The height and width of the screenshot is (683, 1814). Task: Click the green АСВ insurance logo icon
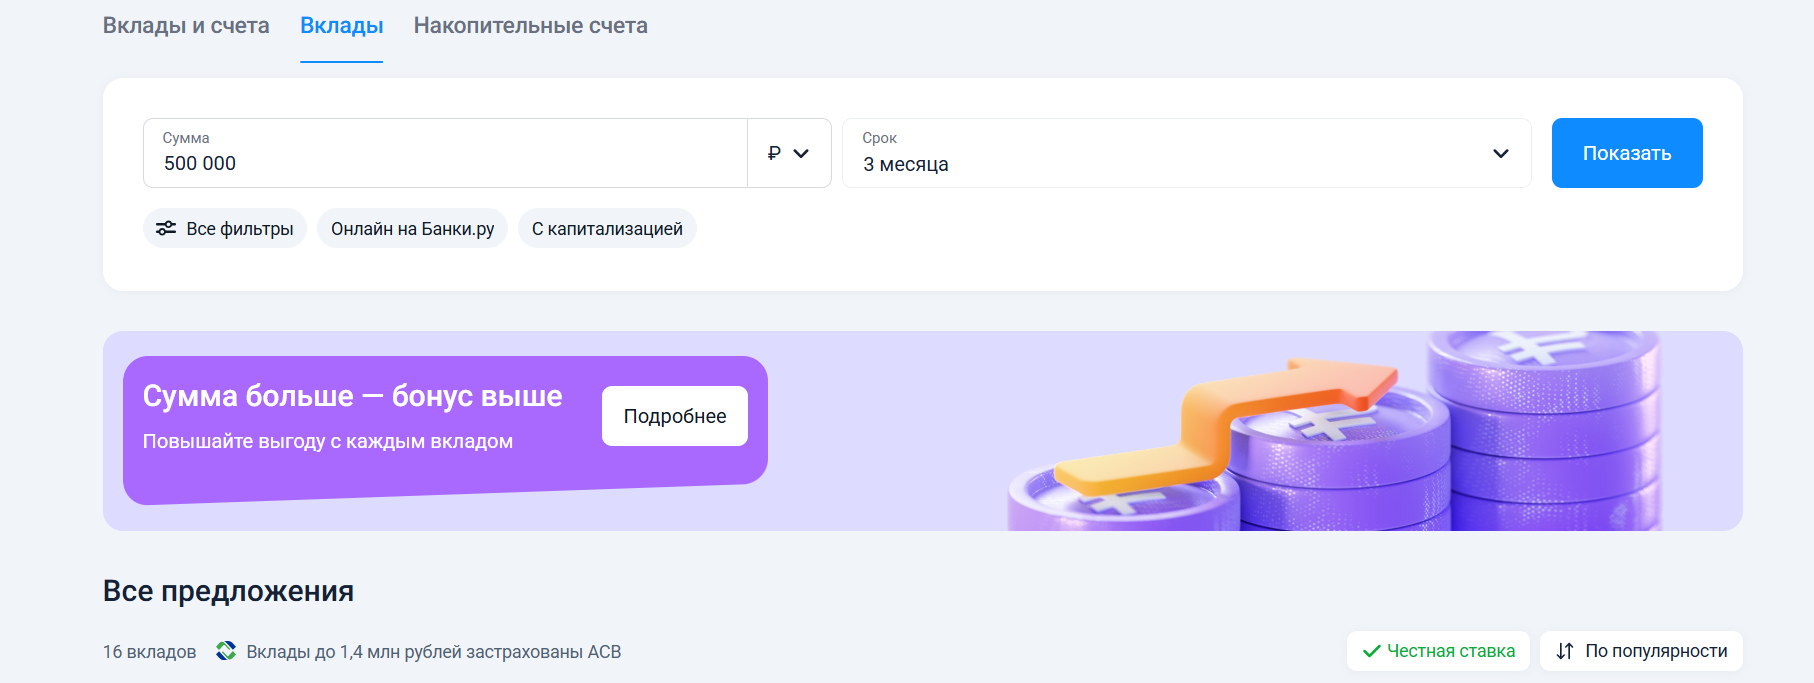pyautogui.click(x=226, y=651)
